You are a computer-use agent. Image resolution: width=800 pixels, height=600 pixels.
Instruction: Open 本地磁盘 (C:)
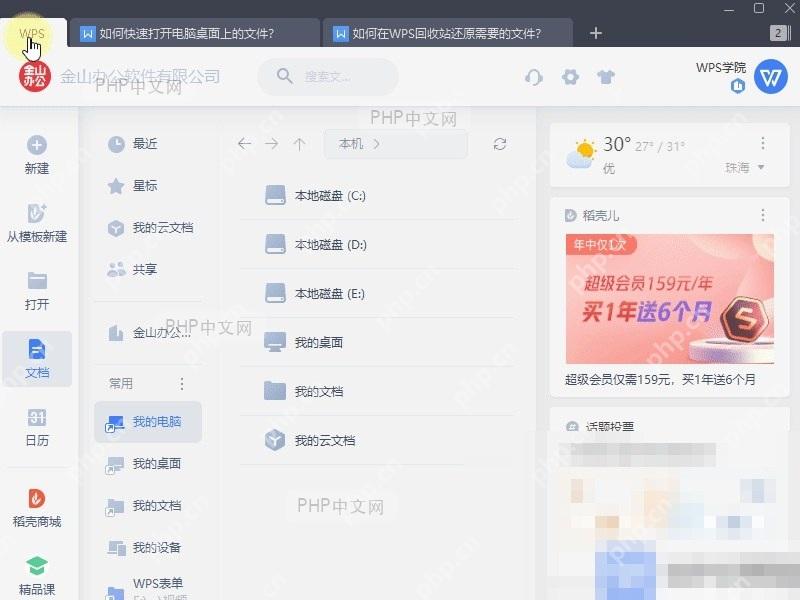point(379,196)
